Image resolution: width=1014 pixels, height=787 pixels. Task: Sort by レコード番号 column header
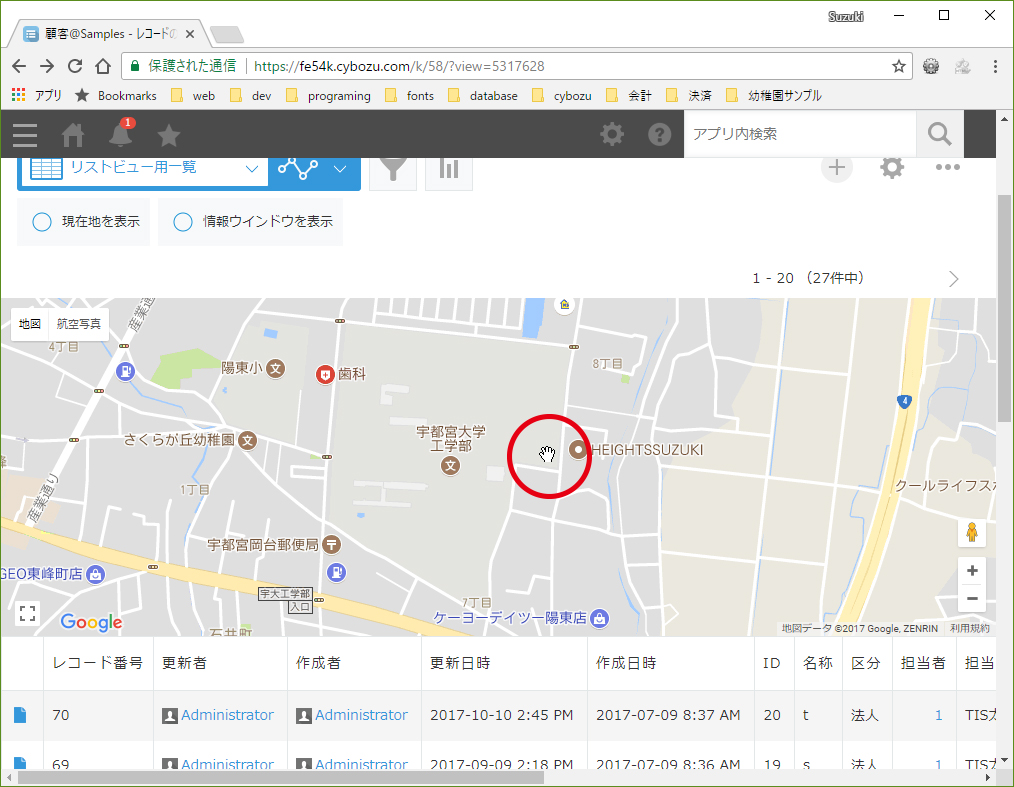97,663
